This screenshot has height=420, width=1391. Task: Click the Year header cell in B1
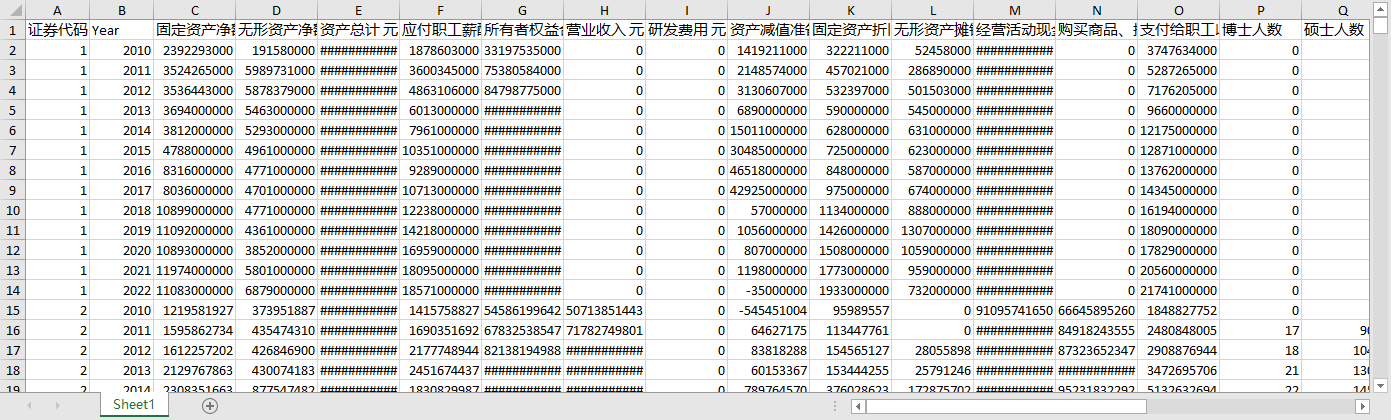point(121,30)
